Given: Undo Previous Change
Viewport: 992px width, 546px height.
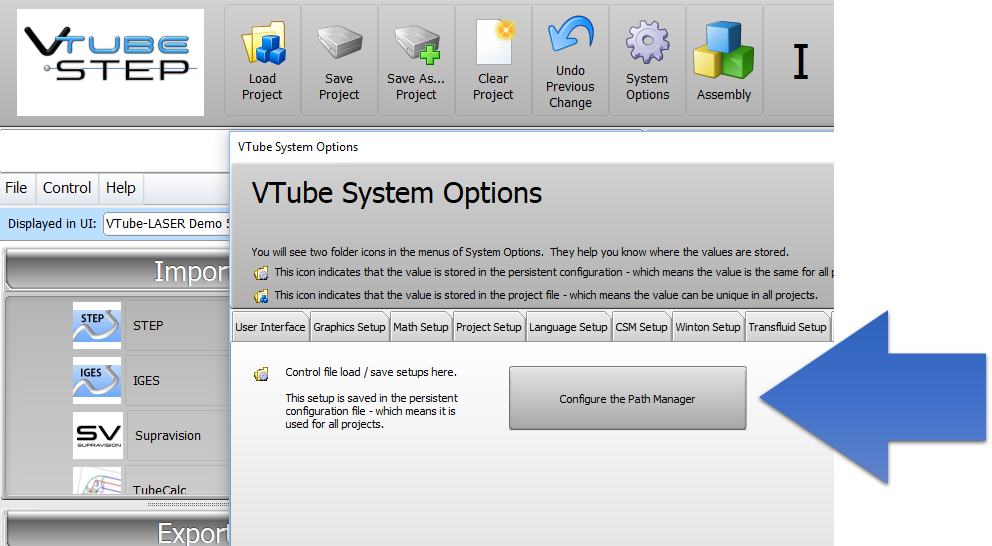Looking at the screenshot, I should [x=570, y=59].
